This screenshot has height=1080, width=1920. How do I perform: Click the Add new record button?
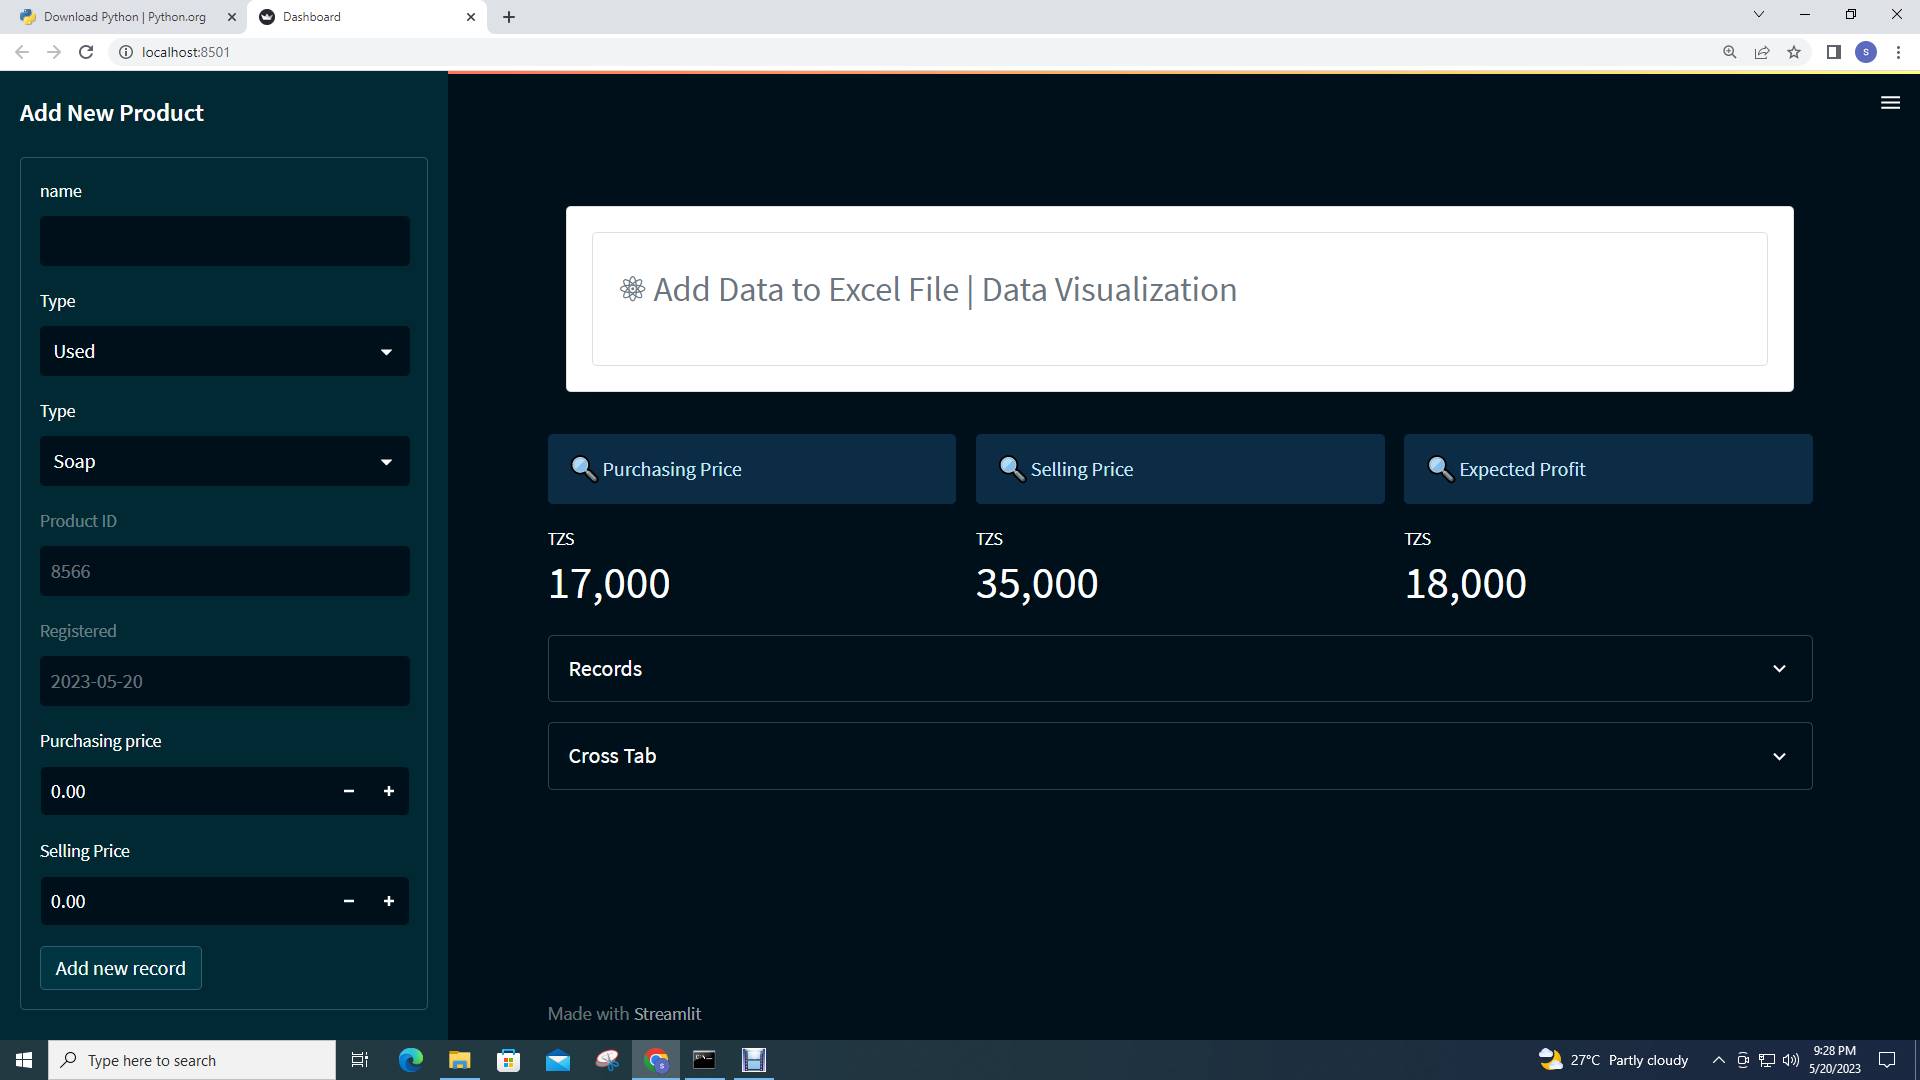120,968
